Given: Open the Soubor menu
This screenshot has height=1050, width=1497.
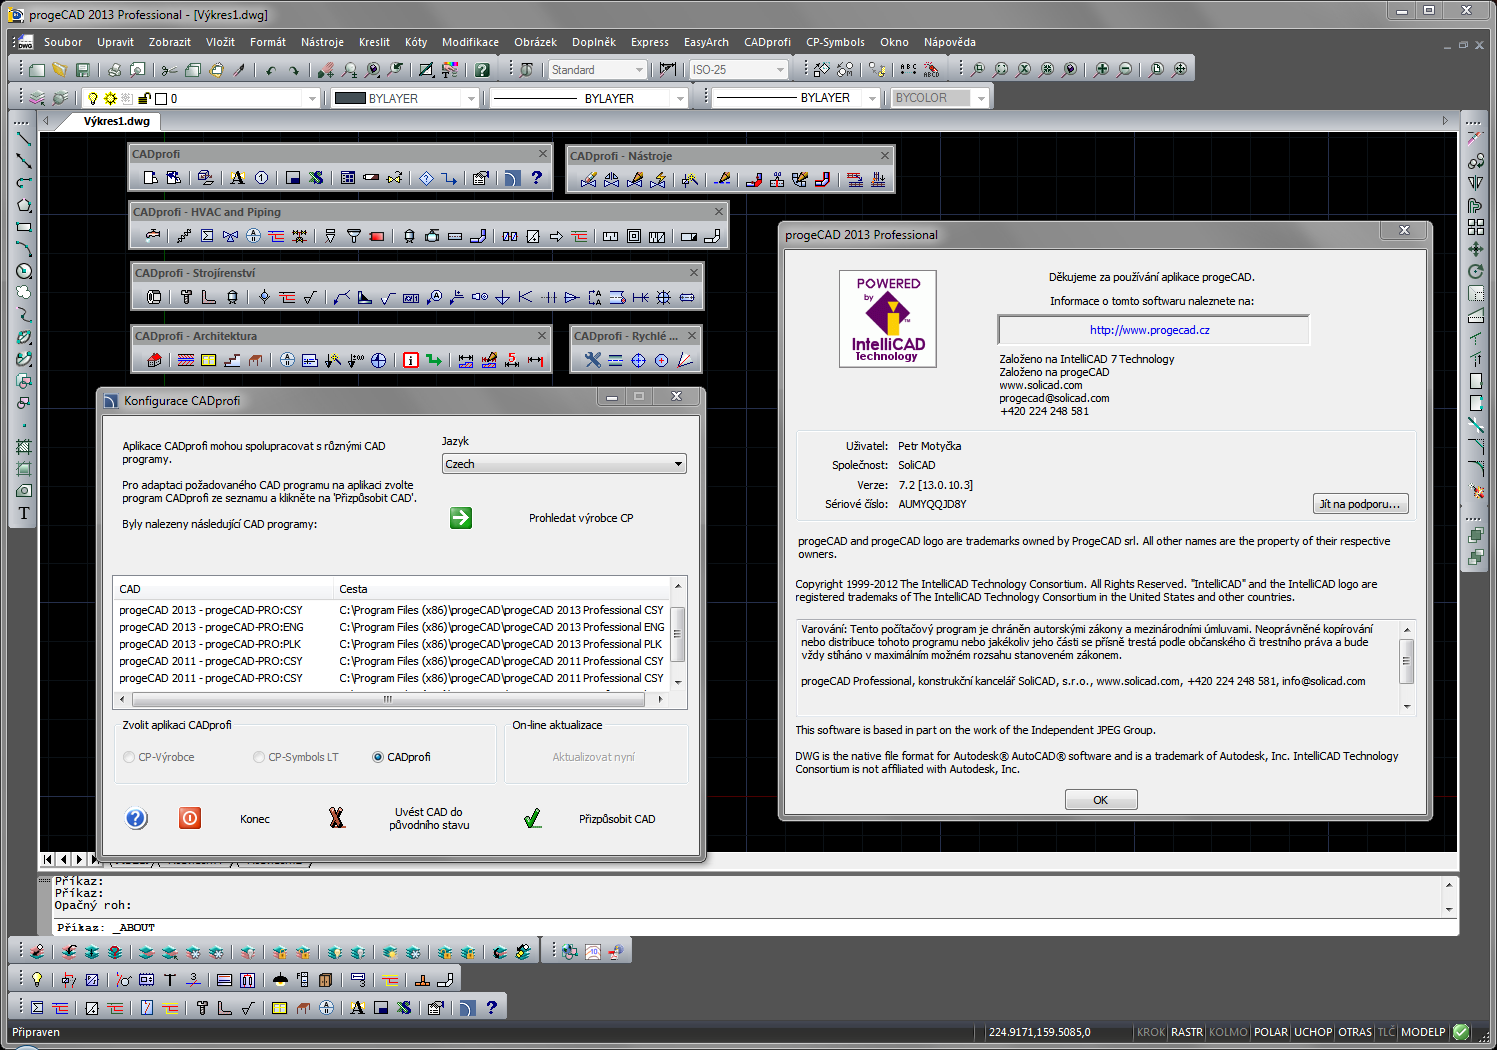Looking at the screenshot, I should 63,42.
